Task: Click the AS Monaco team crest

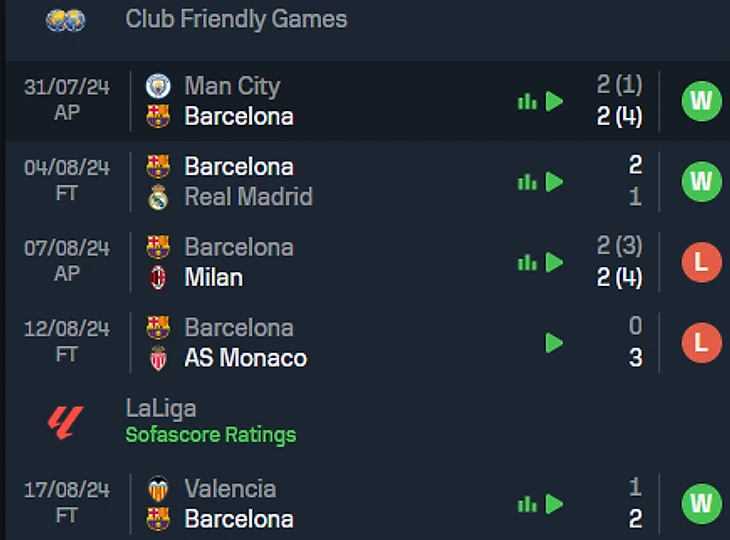Action: click(x=158, y=359)
